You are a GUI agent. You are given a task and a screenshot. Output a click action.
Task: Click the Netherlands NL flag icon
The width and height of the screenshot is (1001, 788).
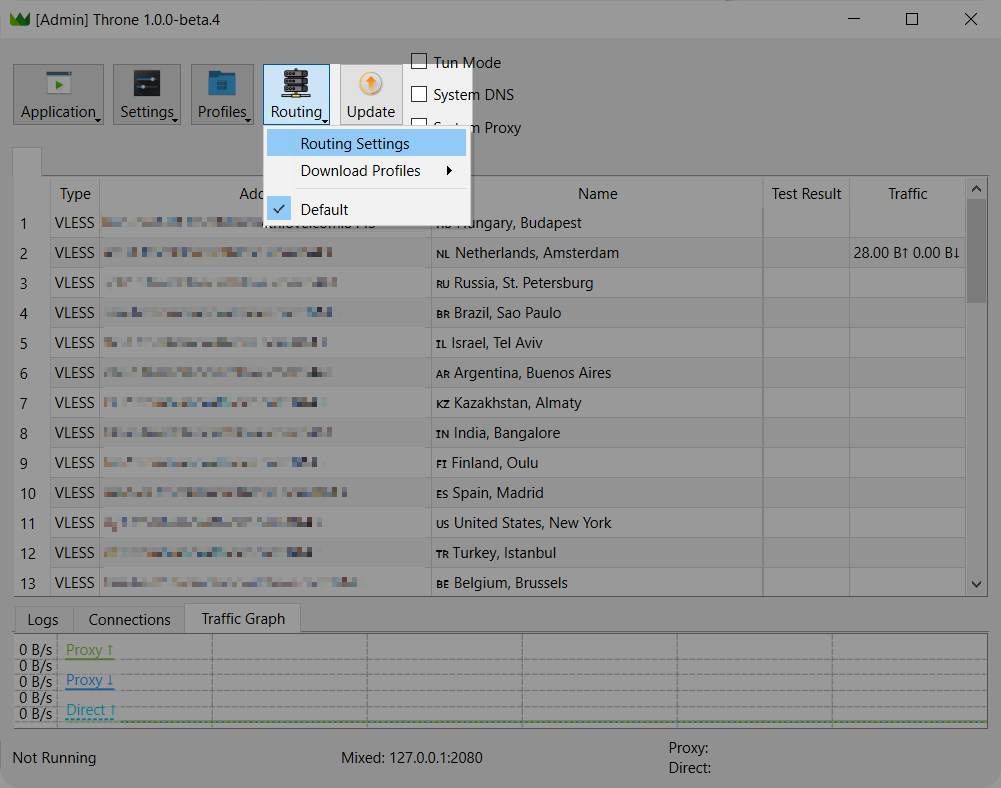[x=443, y=254]
